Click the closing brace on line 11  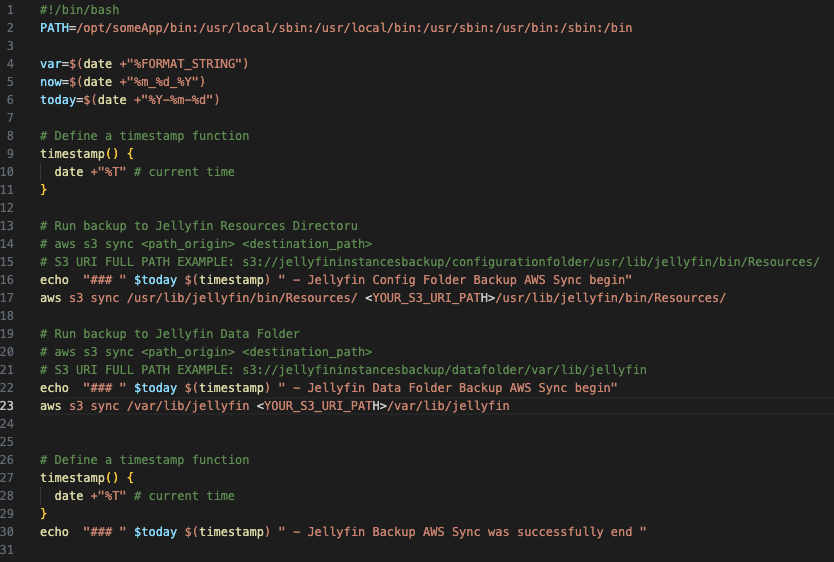(44, 190)
